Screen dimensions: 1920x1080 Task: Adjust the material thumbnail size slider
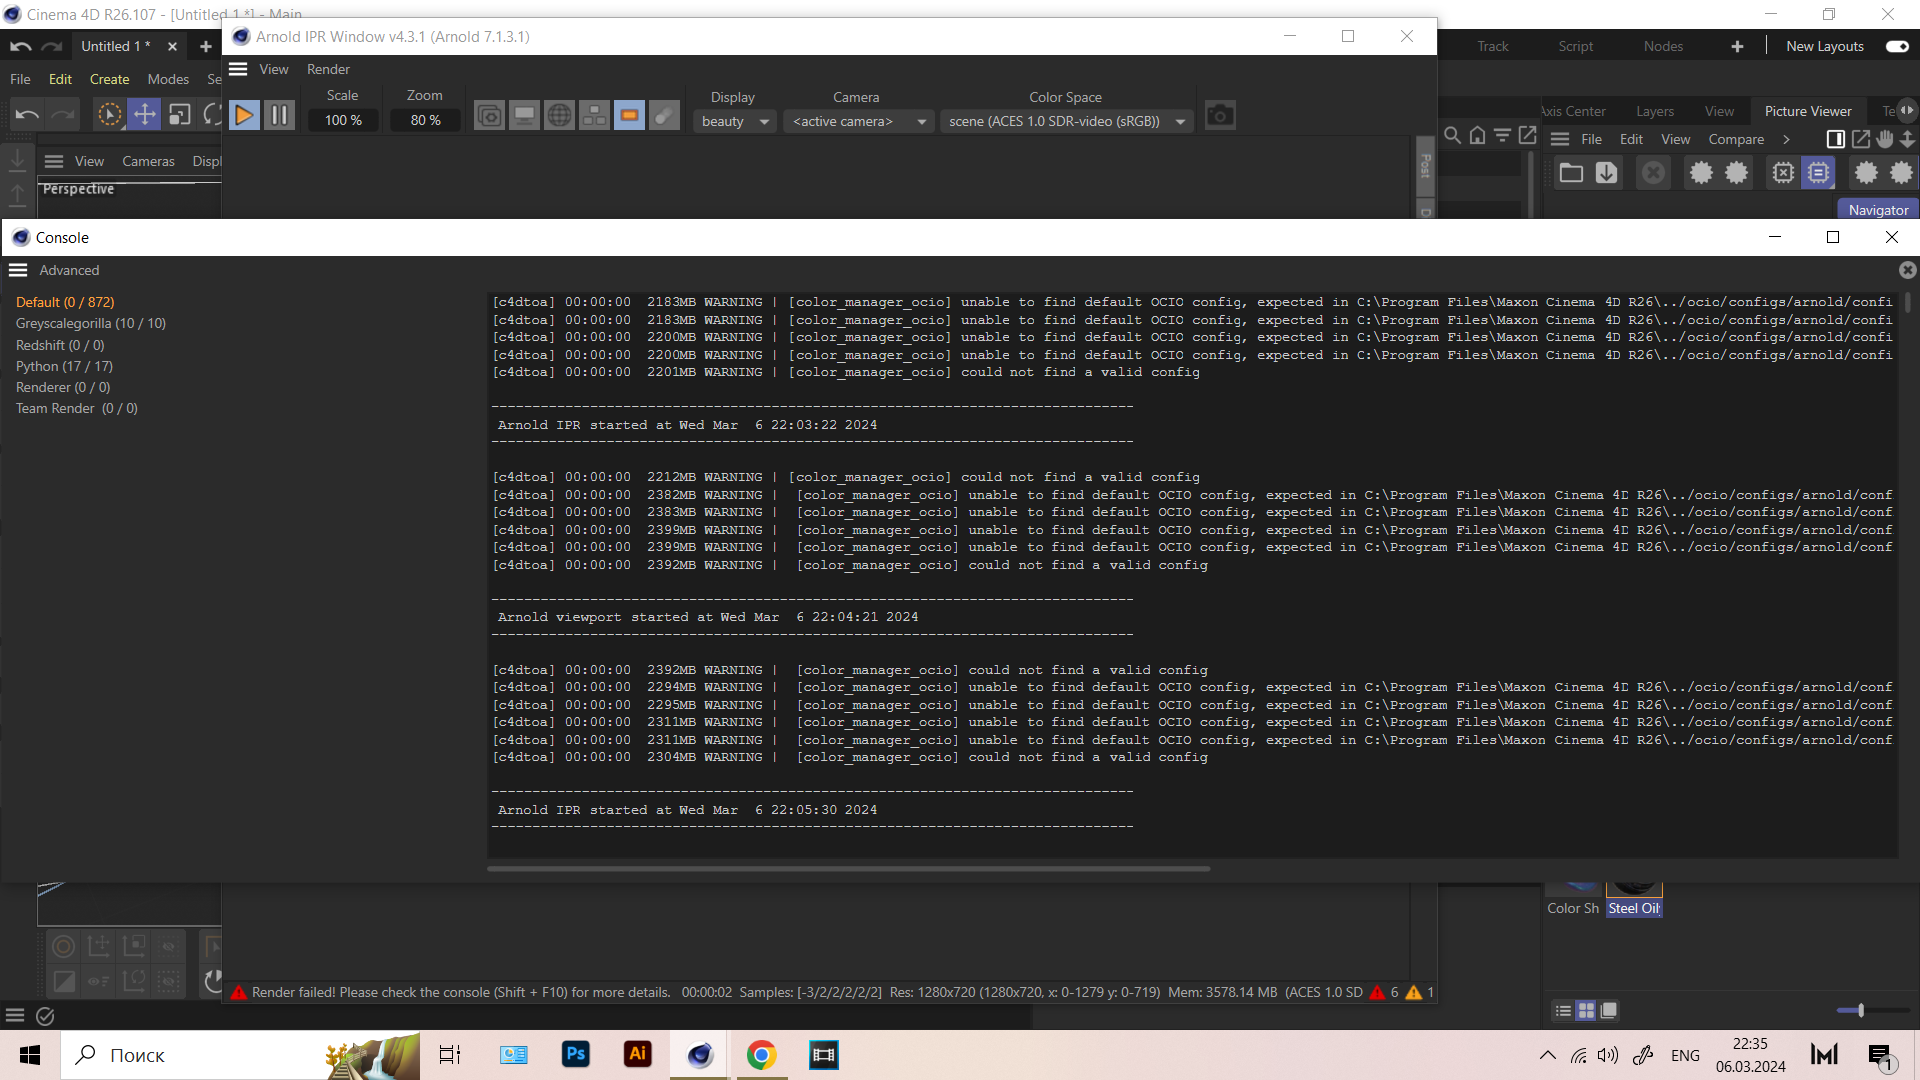1861,1011
